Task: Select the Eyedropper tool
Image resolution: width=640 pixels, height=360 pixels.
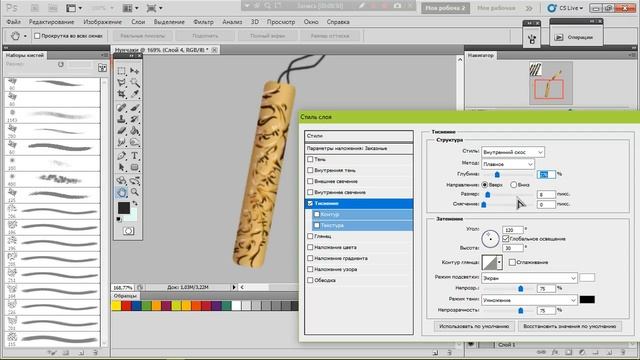Action: pos(135,94)
